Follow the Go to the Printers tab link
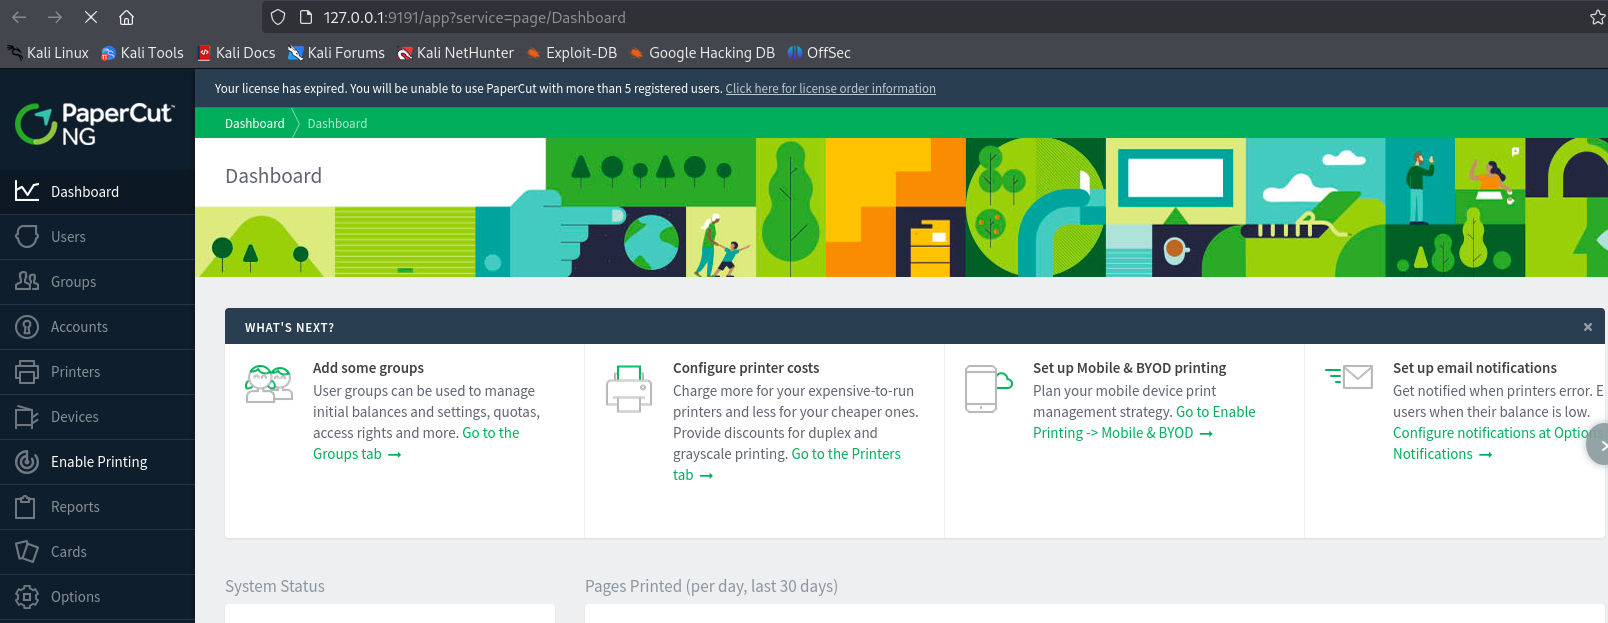This screenshot has width=1608, height=623. click(845, 454)
